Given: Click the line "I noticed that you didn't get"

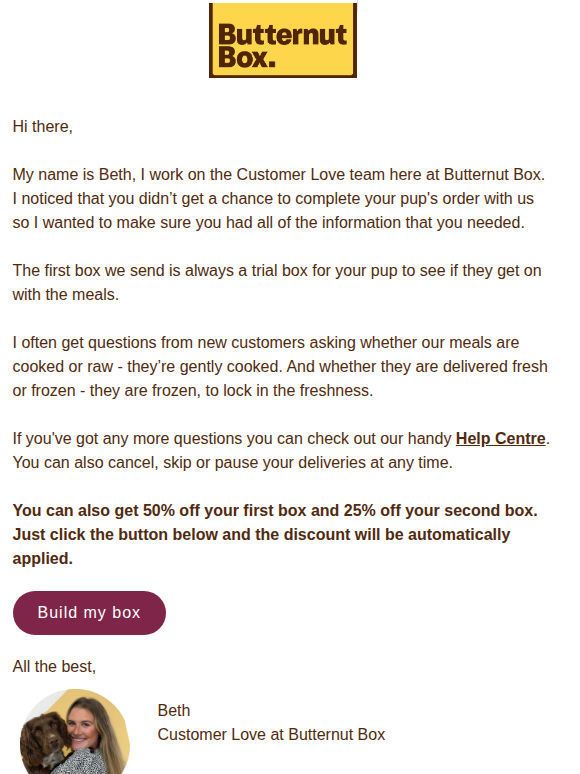Looking at the screenshot, I should point(273,198).
